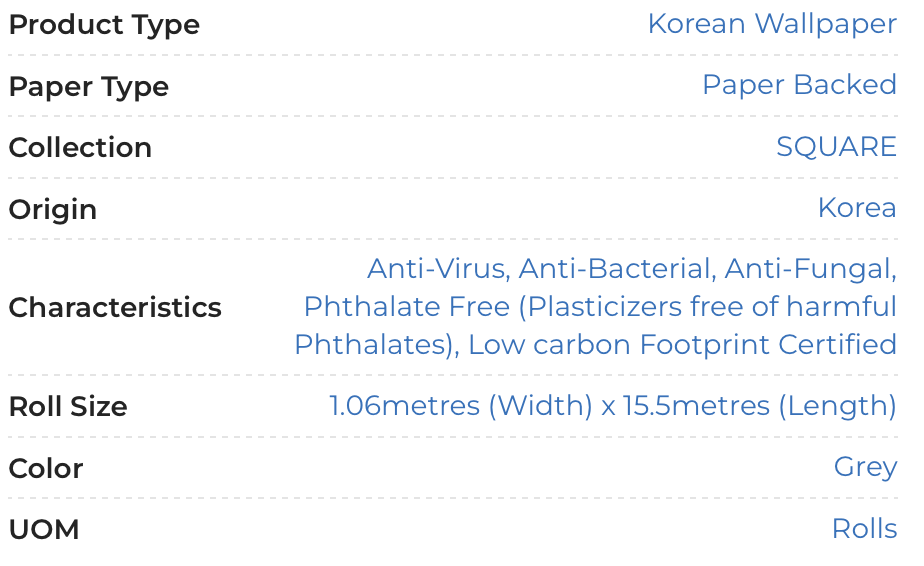924x566 pixels.
Task: Click the Korea origin value
Action: pos(856,208)
